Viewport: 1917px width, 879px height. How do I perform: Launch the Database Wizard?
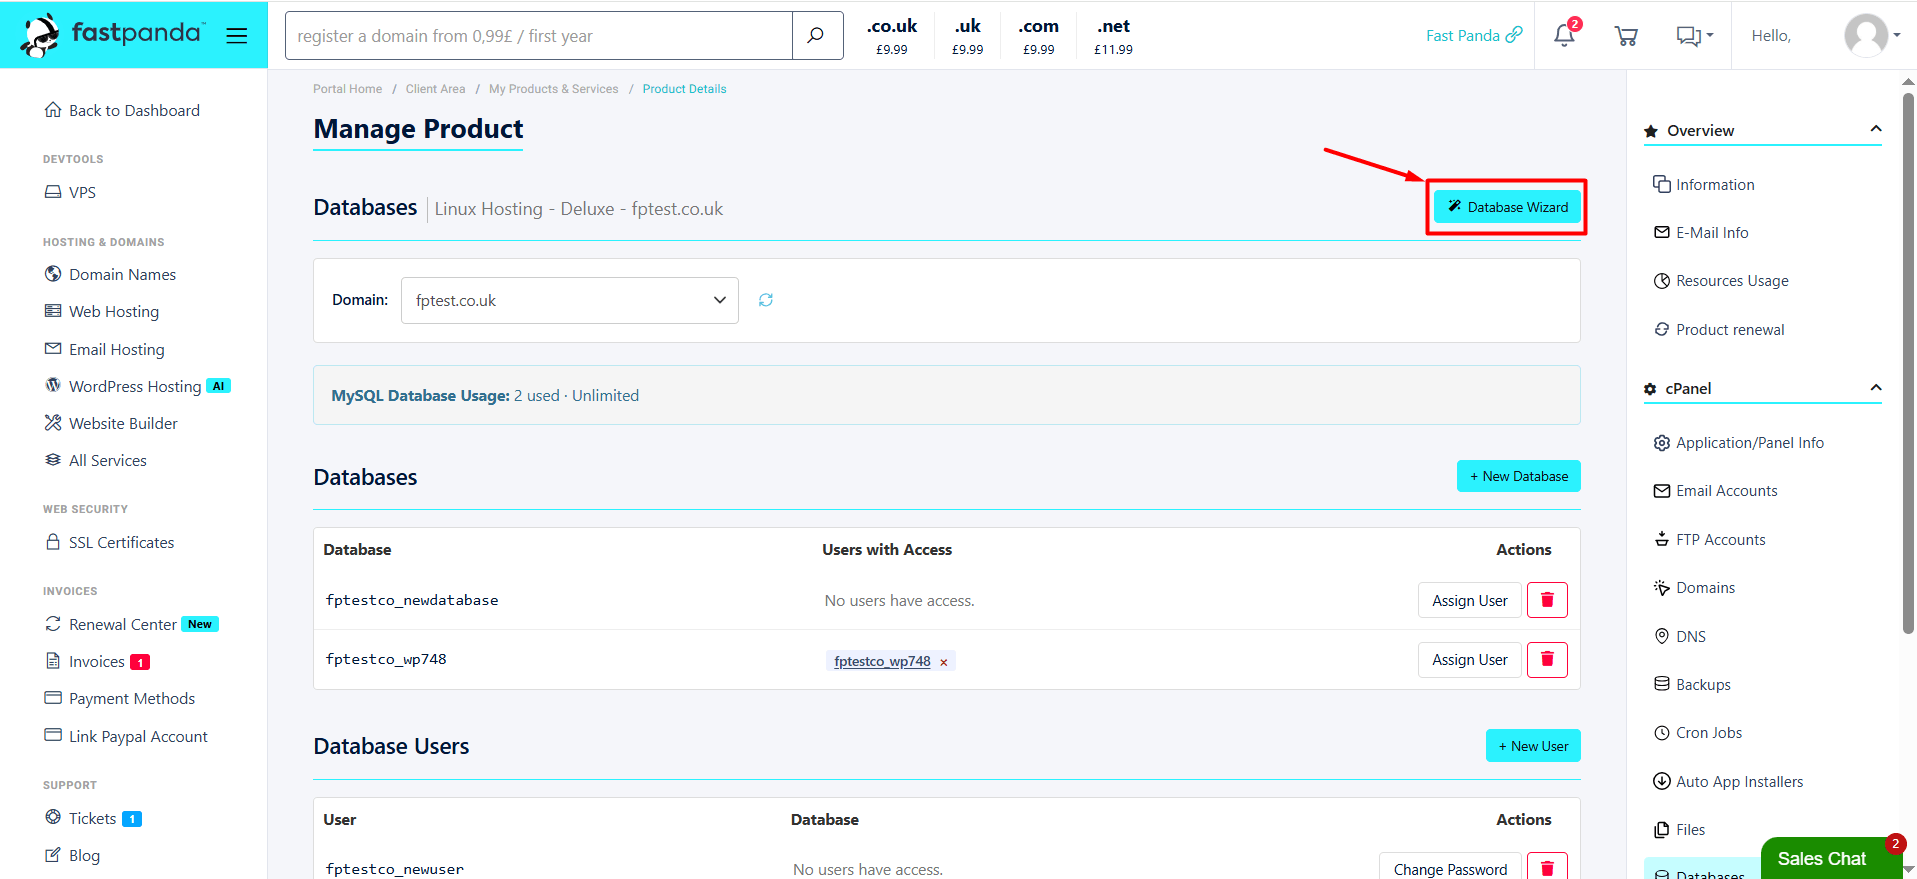click(1507, 207)
